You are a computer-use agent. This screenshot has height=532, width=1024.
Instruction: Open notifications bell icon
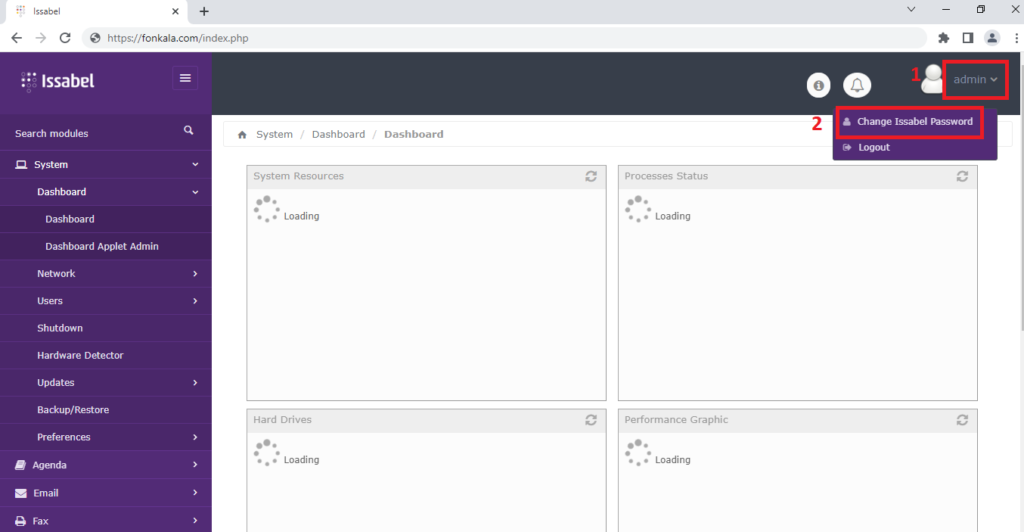pos(857,85)
